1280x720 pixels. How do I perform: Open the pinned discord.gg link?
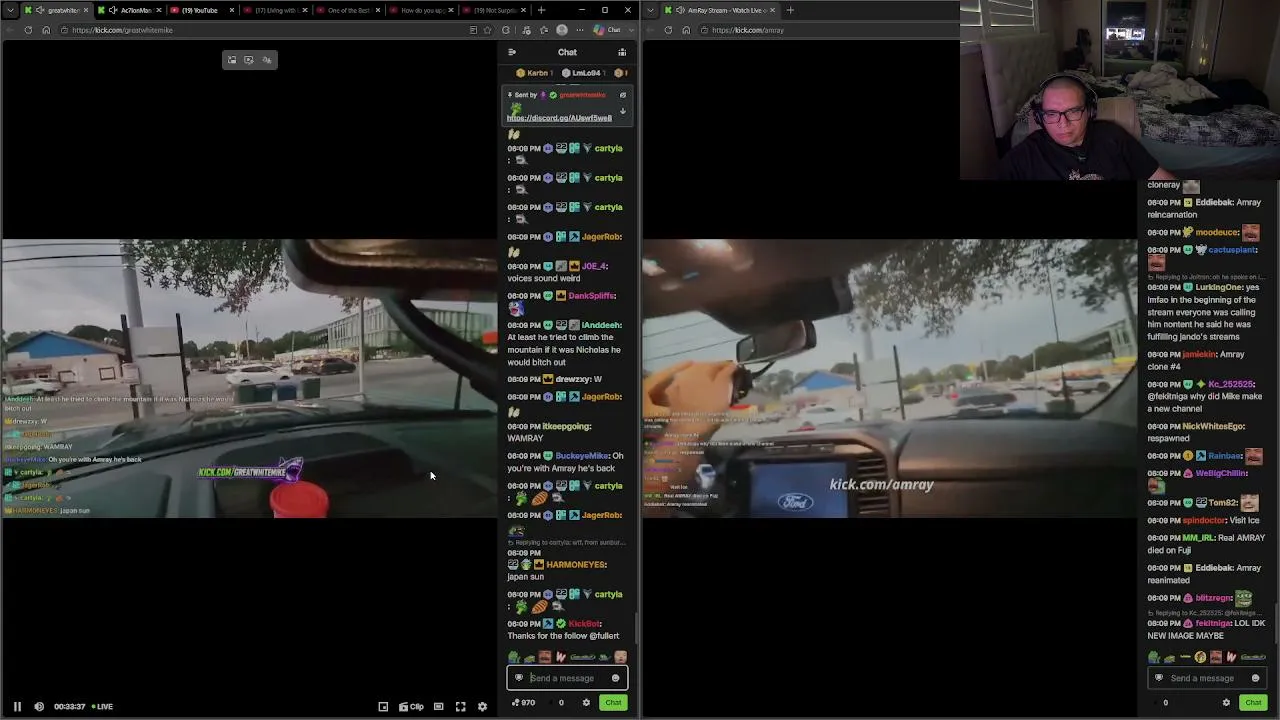click(x=559, y=118)
